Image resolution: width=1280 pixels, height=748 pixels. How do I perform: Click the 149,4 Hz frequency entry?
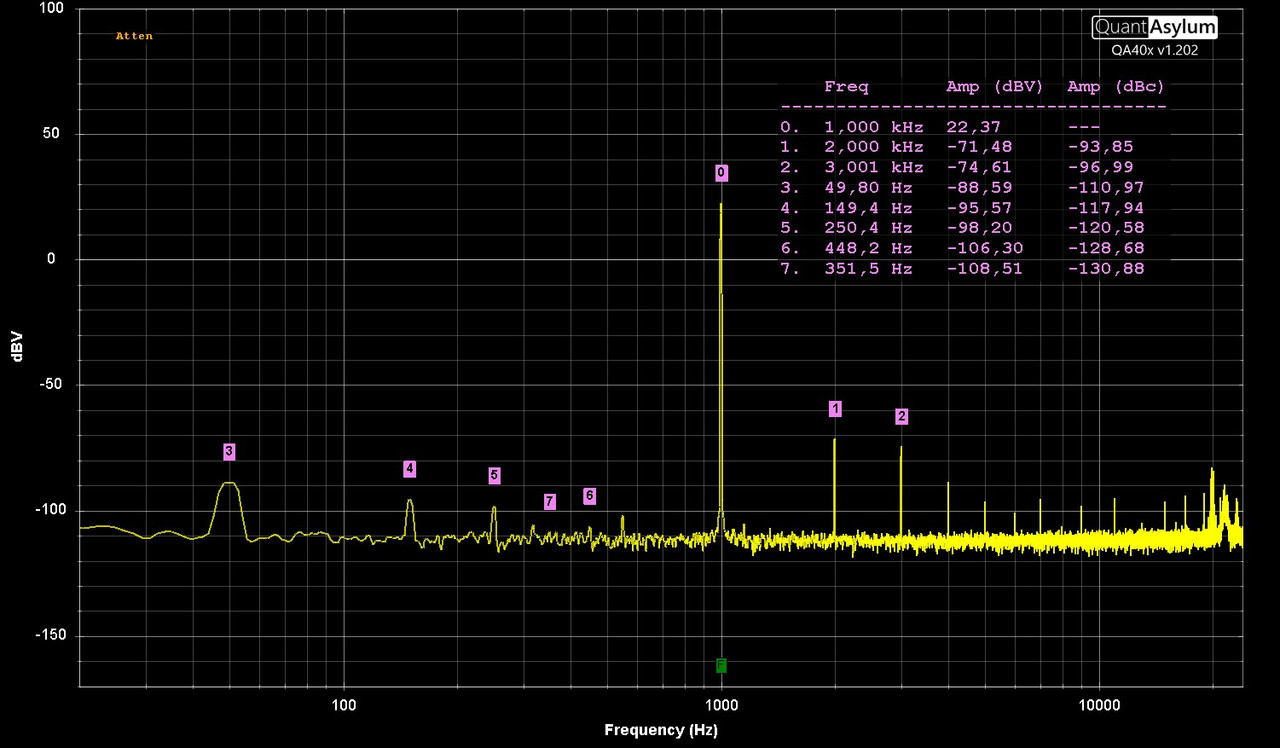869,208
